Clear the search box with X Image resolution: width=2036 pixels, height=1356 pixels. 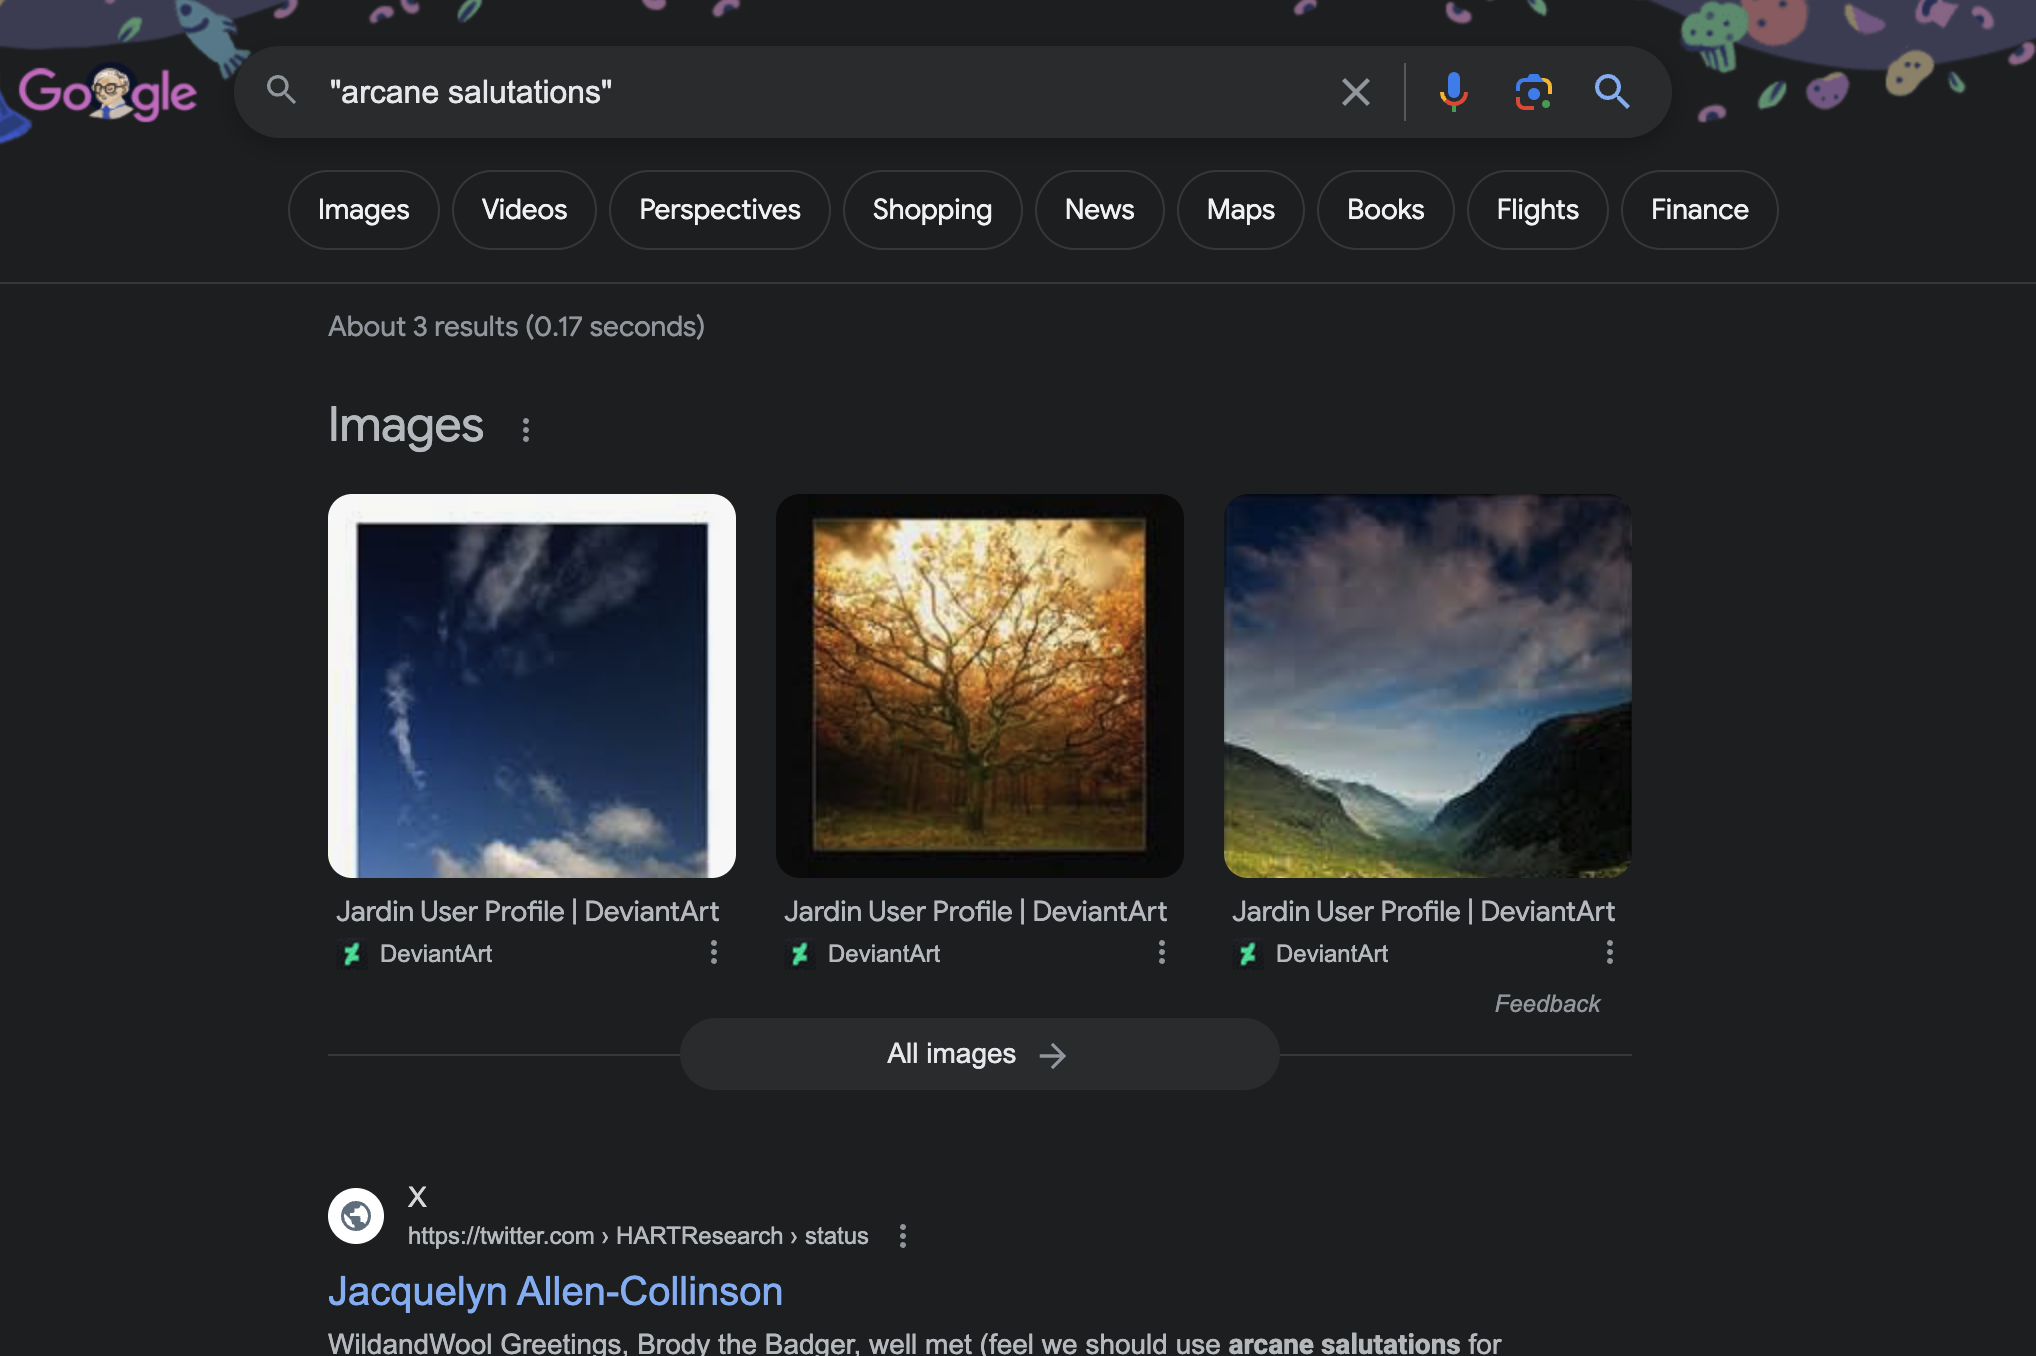[1355, 92]
